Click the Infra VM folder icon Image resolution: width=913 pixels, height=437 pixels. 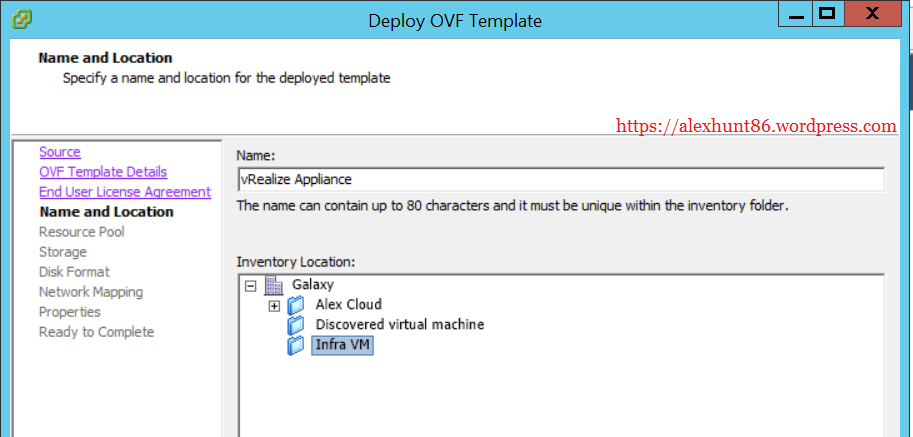pos(296,345)
